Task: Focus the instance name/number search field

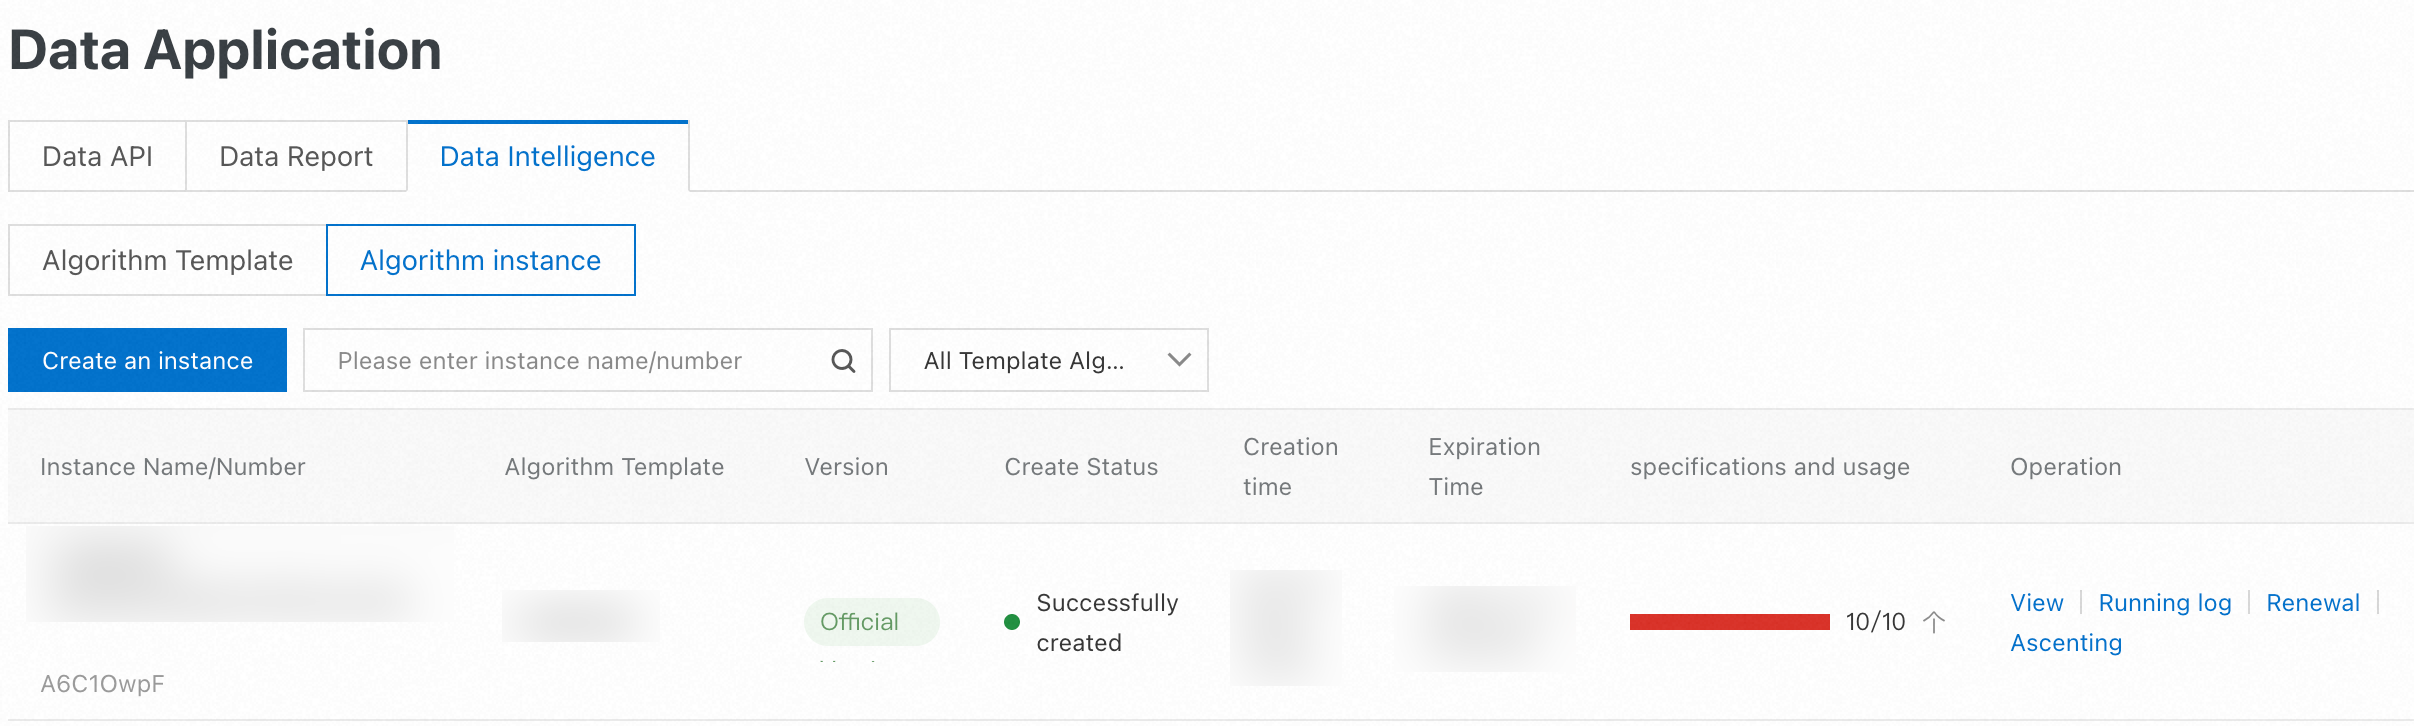Action: click(x=588, y=360)
